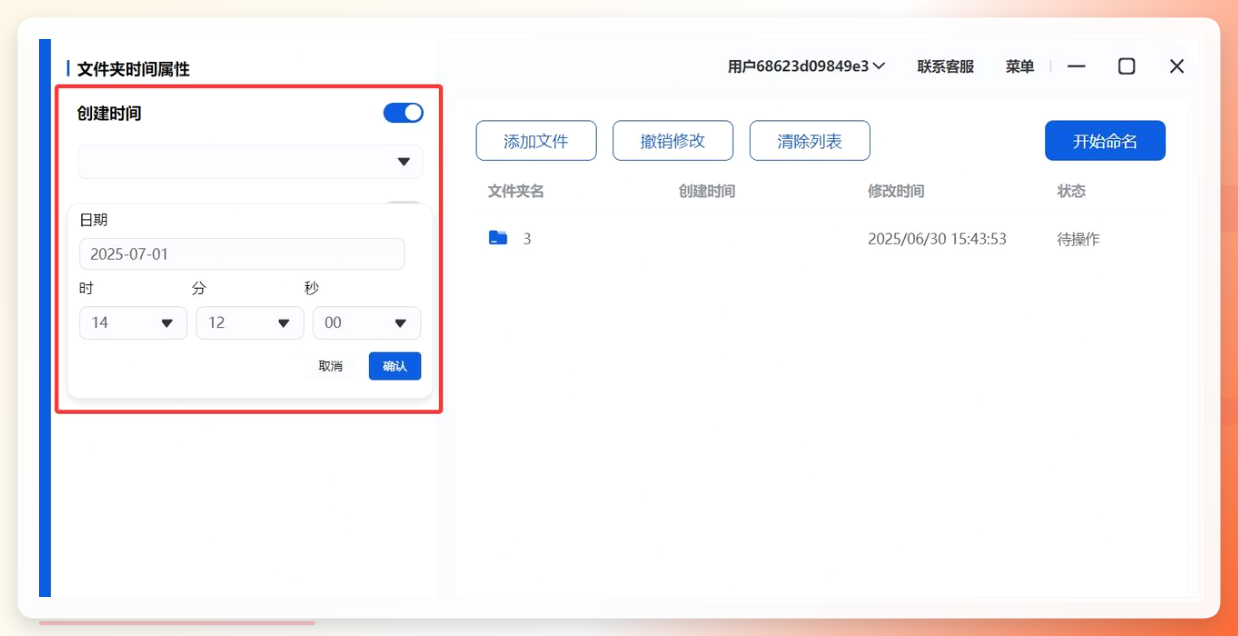
Task: Click the 取消 button
Action: point(330,366)
